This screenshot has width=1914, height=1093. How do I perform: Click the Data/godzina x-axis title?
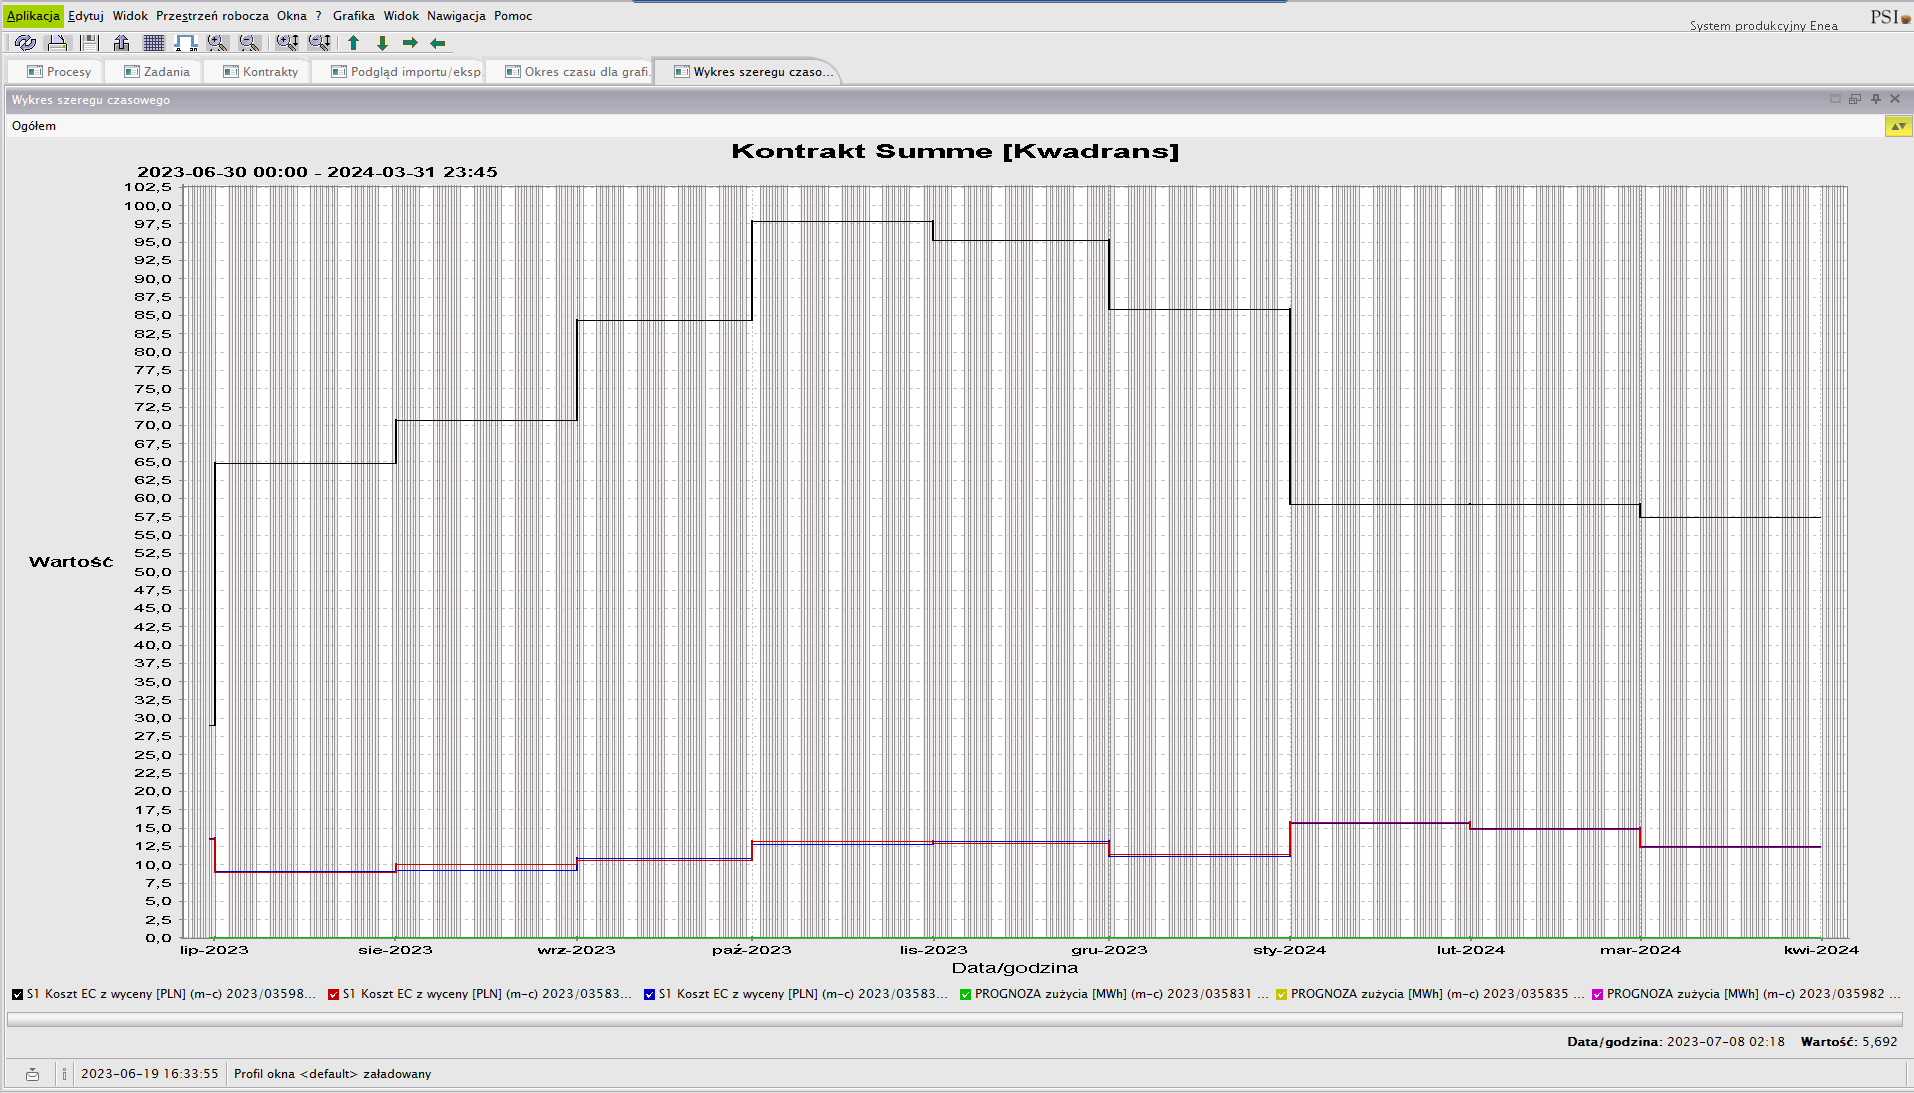point(1015,968)
